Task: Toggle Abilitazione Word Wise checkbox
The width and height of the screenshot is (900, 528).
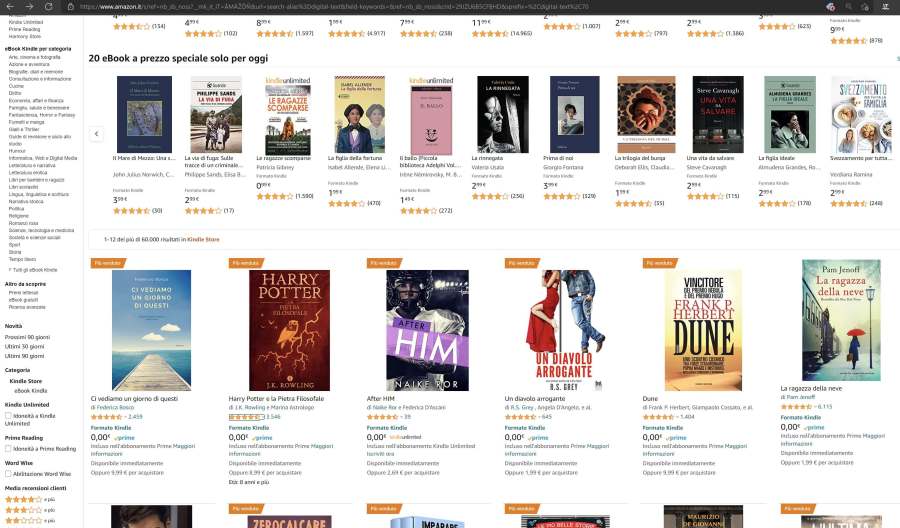Action: [x=8, y=474]
